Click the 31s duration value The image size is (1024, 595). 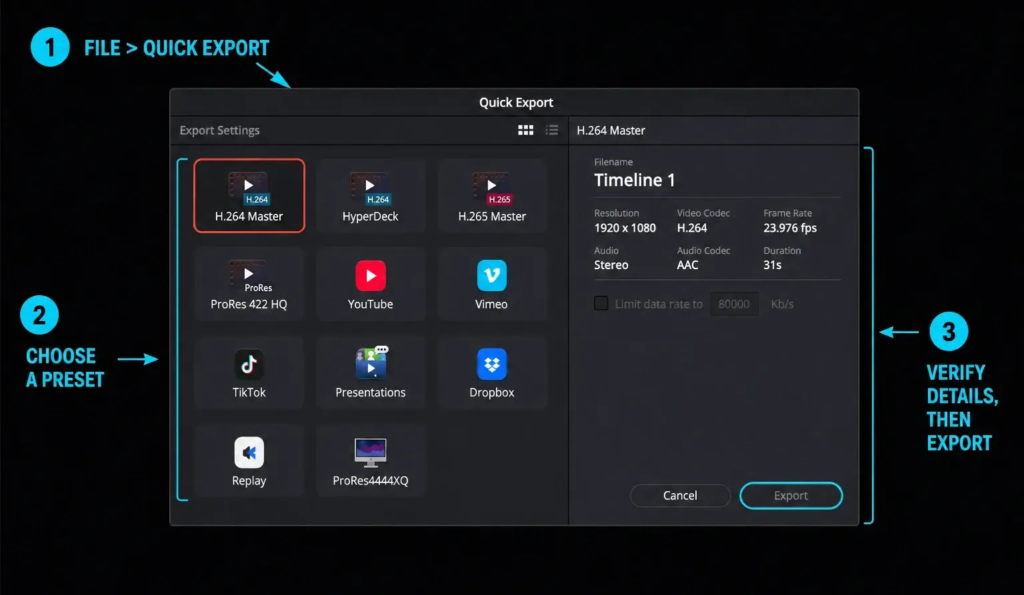[x=773, y=265]
